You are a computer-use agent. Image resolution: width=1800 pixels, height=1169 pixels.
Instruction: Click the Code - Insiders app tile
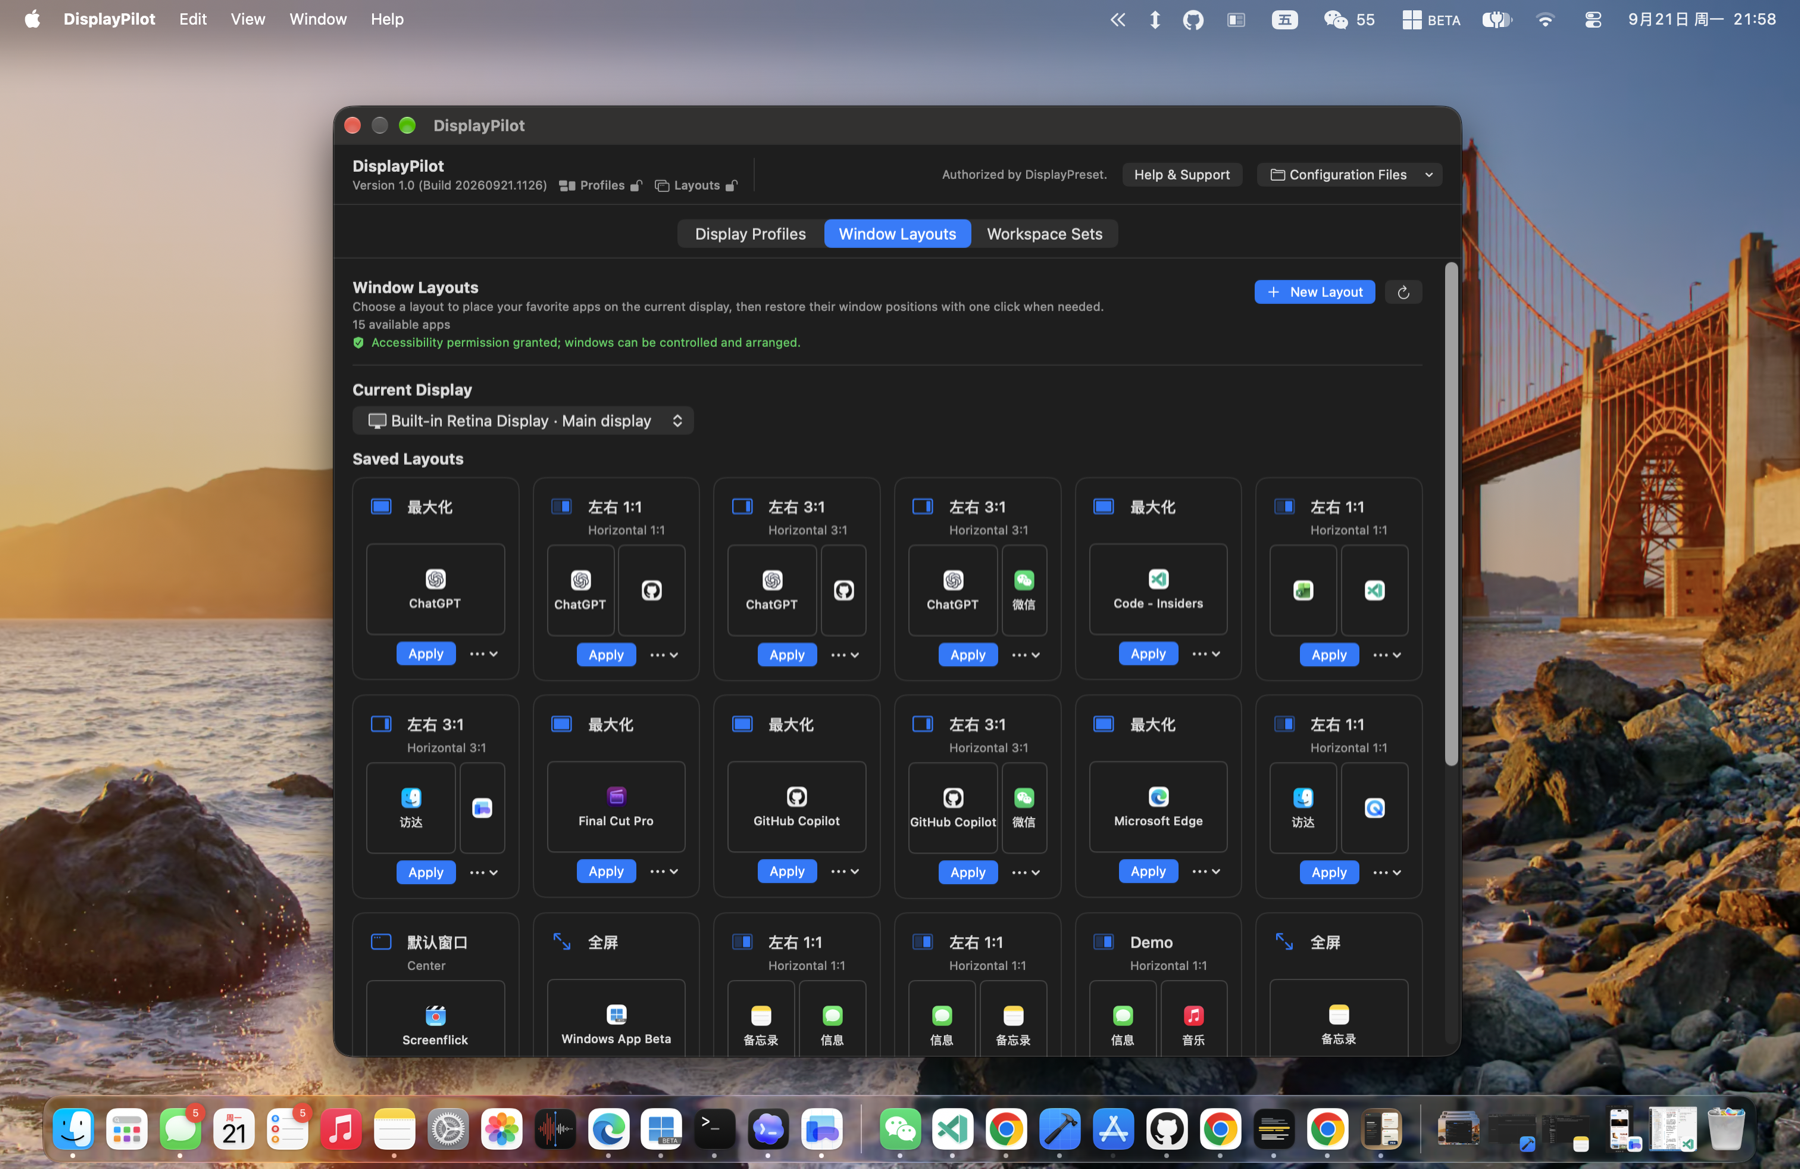tap(1158, 590)
